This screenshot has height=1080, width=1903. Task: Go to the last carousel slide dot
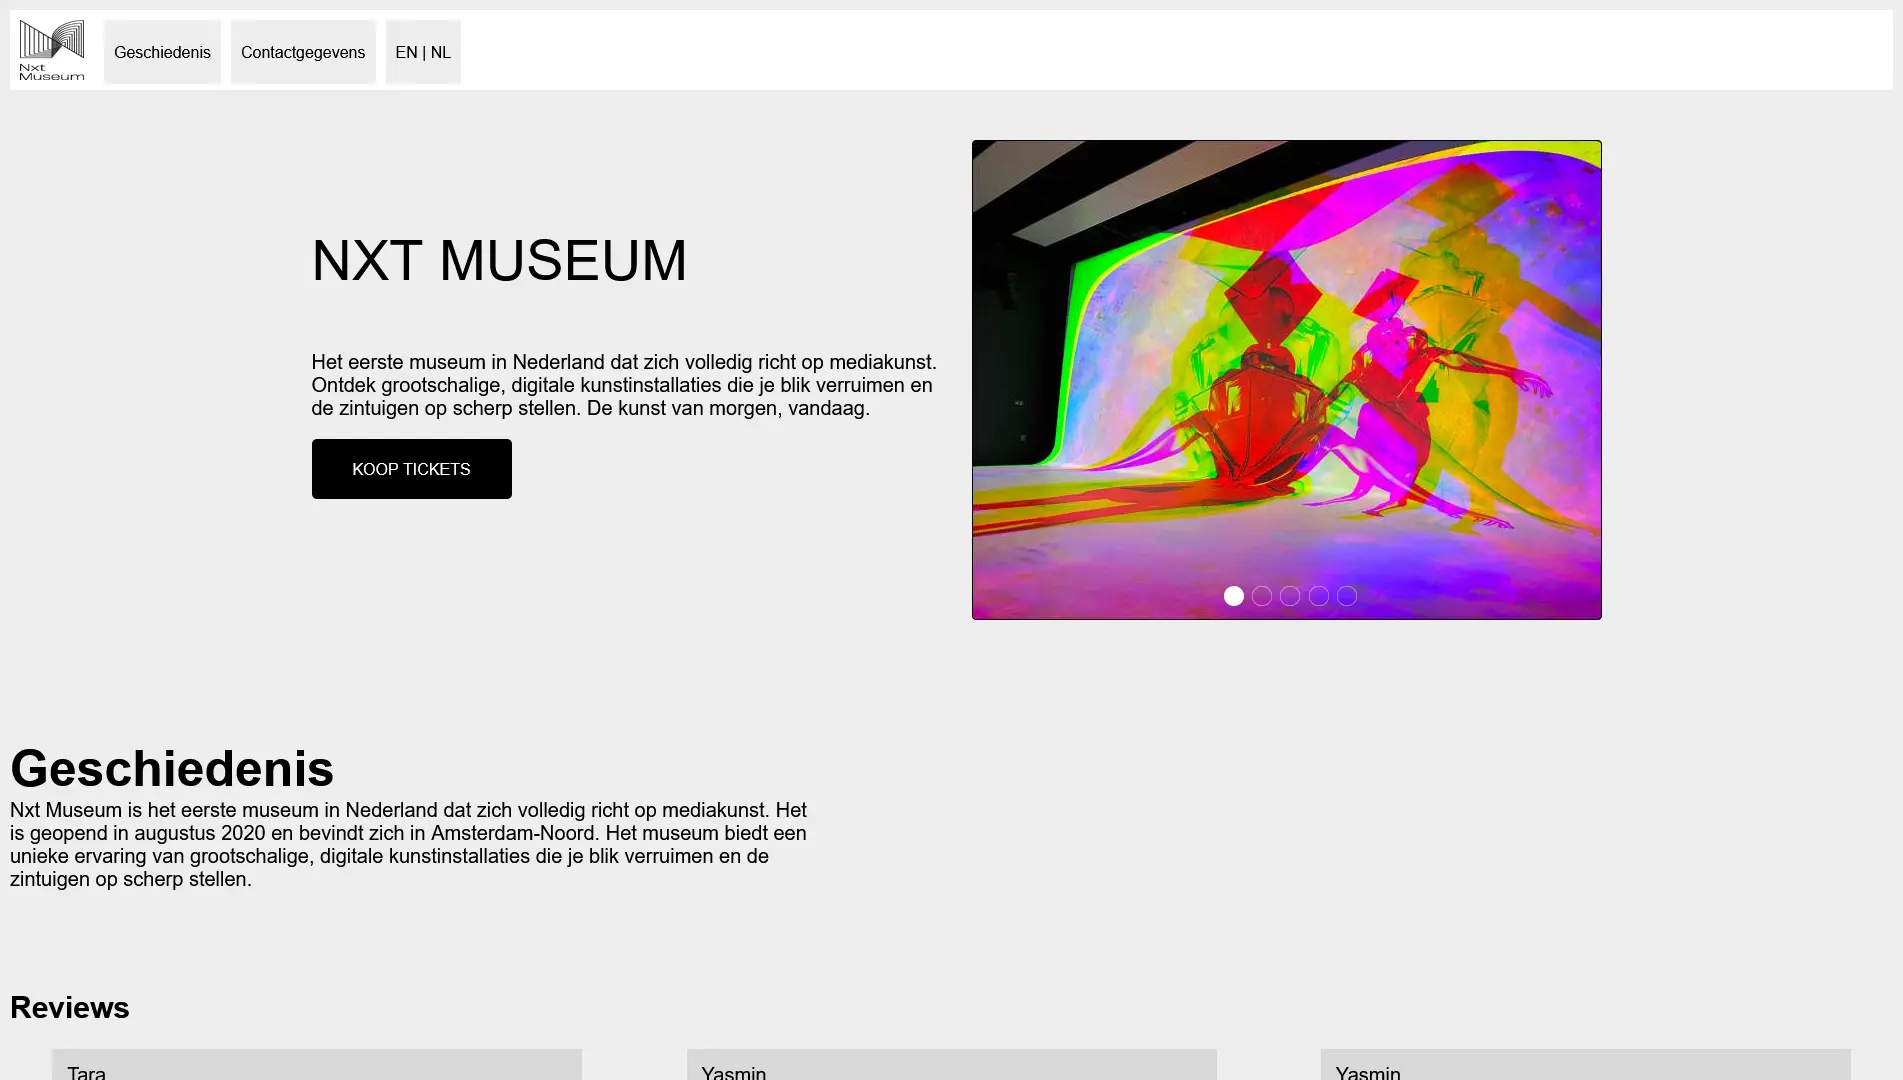point(1347,596)
